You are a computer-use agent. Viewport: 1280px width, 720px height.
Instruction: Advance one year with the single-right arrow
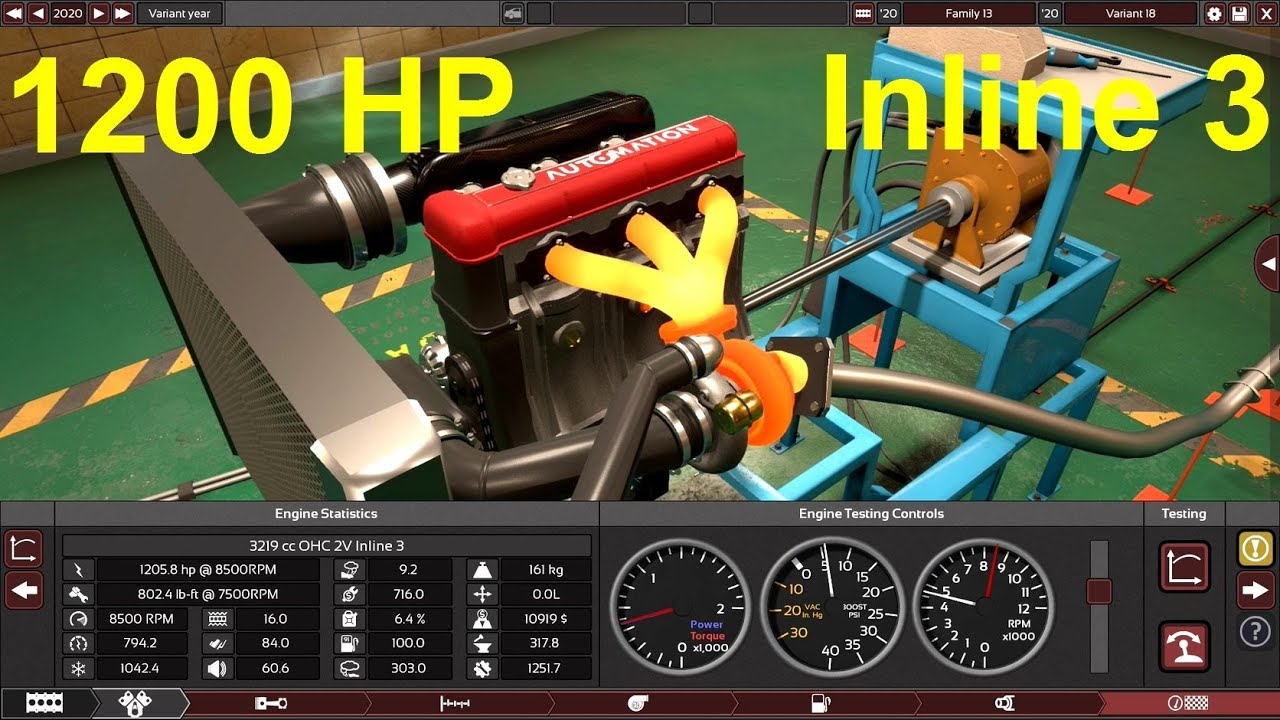pyautogui.click(x=98, y=13)
